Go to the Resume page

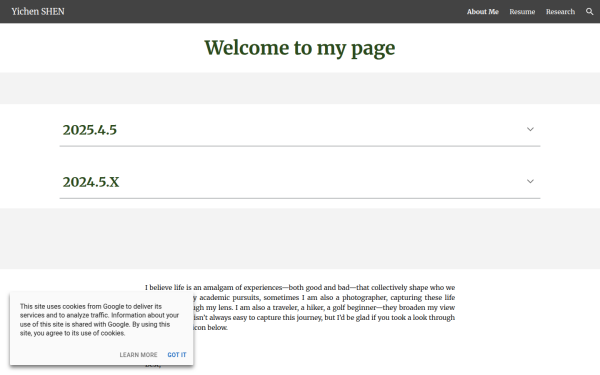(x=522, y=11)
